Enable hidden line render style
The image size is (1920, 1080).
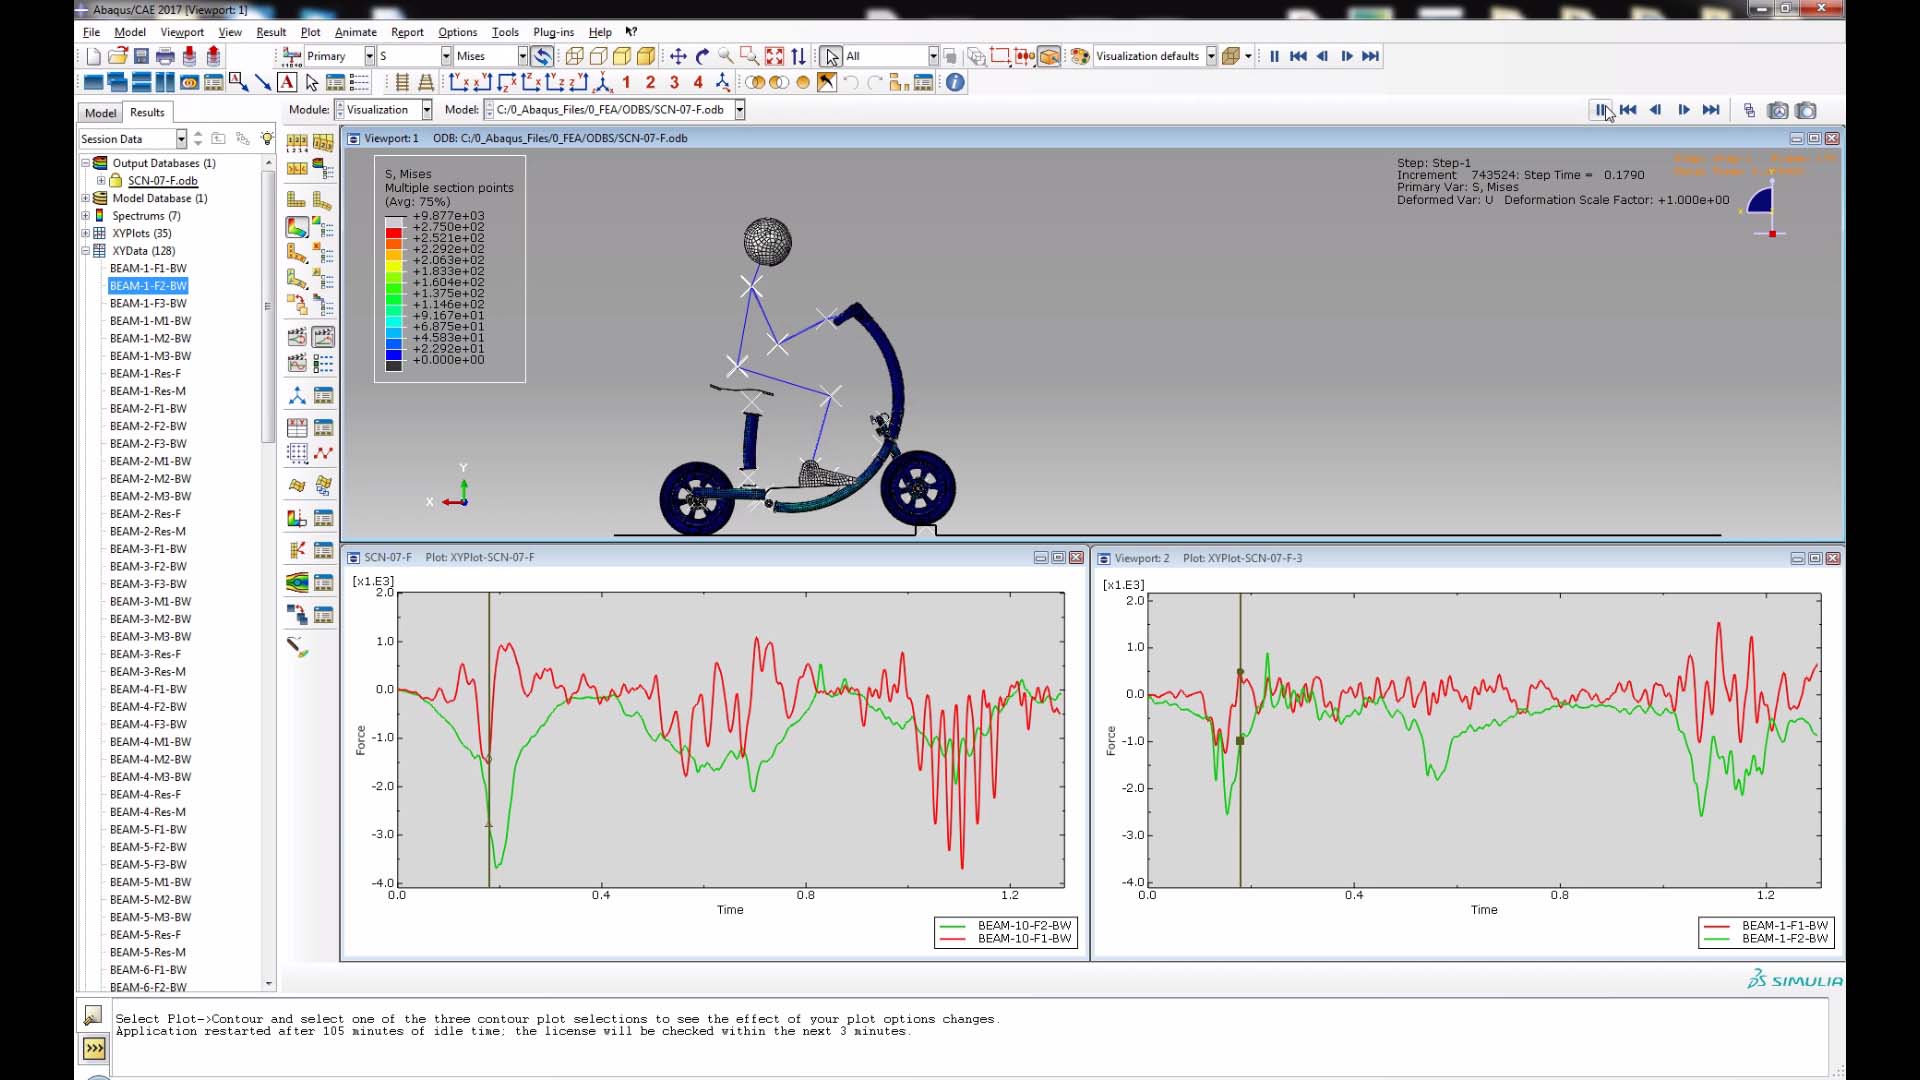[599, 57]
